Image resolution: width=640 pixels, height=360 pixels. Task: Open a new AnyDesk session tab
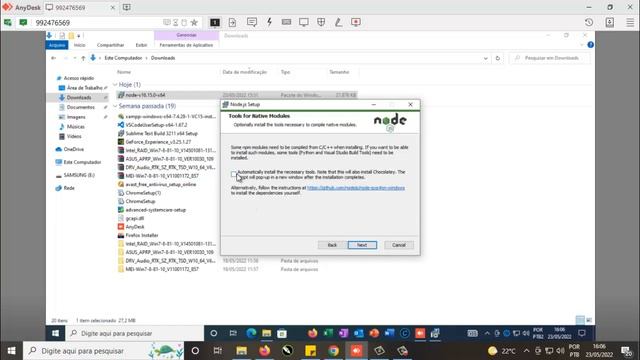pyautogui.click(x=127, y=7)
